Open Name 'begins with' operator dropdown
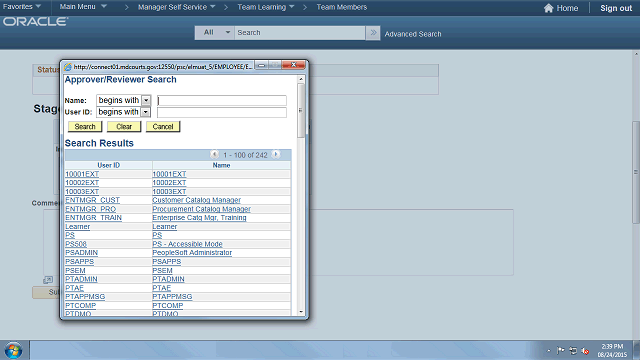This screenshot has height=360, width=640. pos(146,100)
